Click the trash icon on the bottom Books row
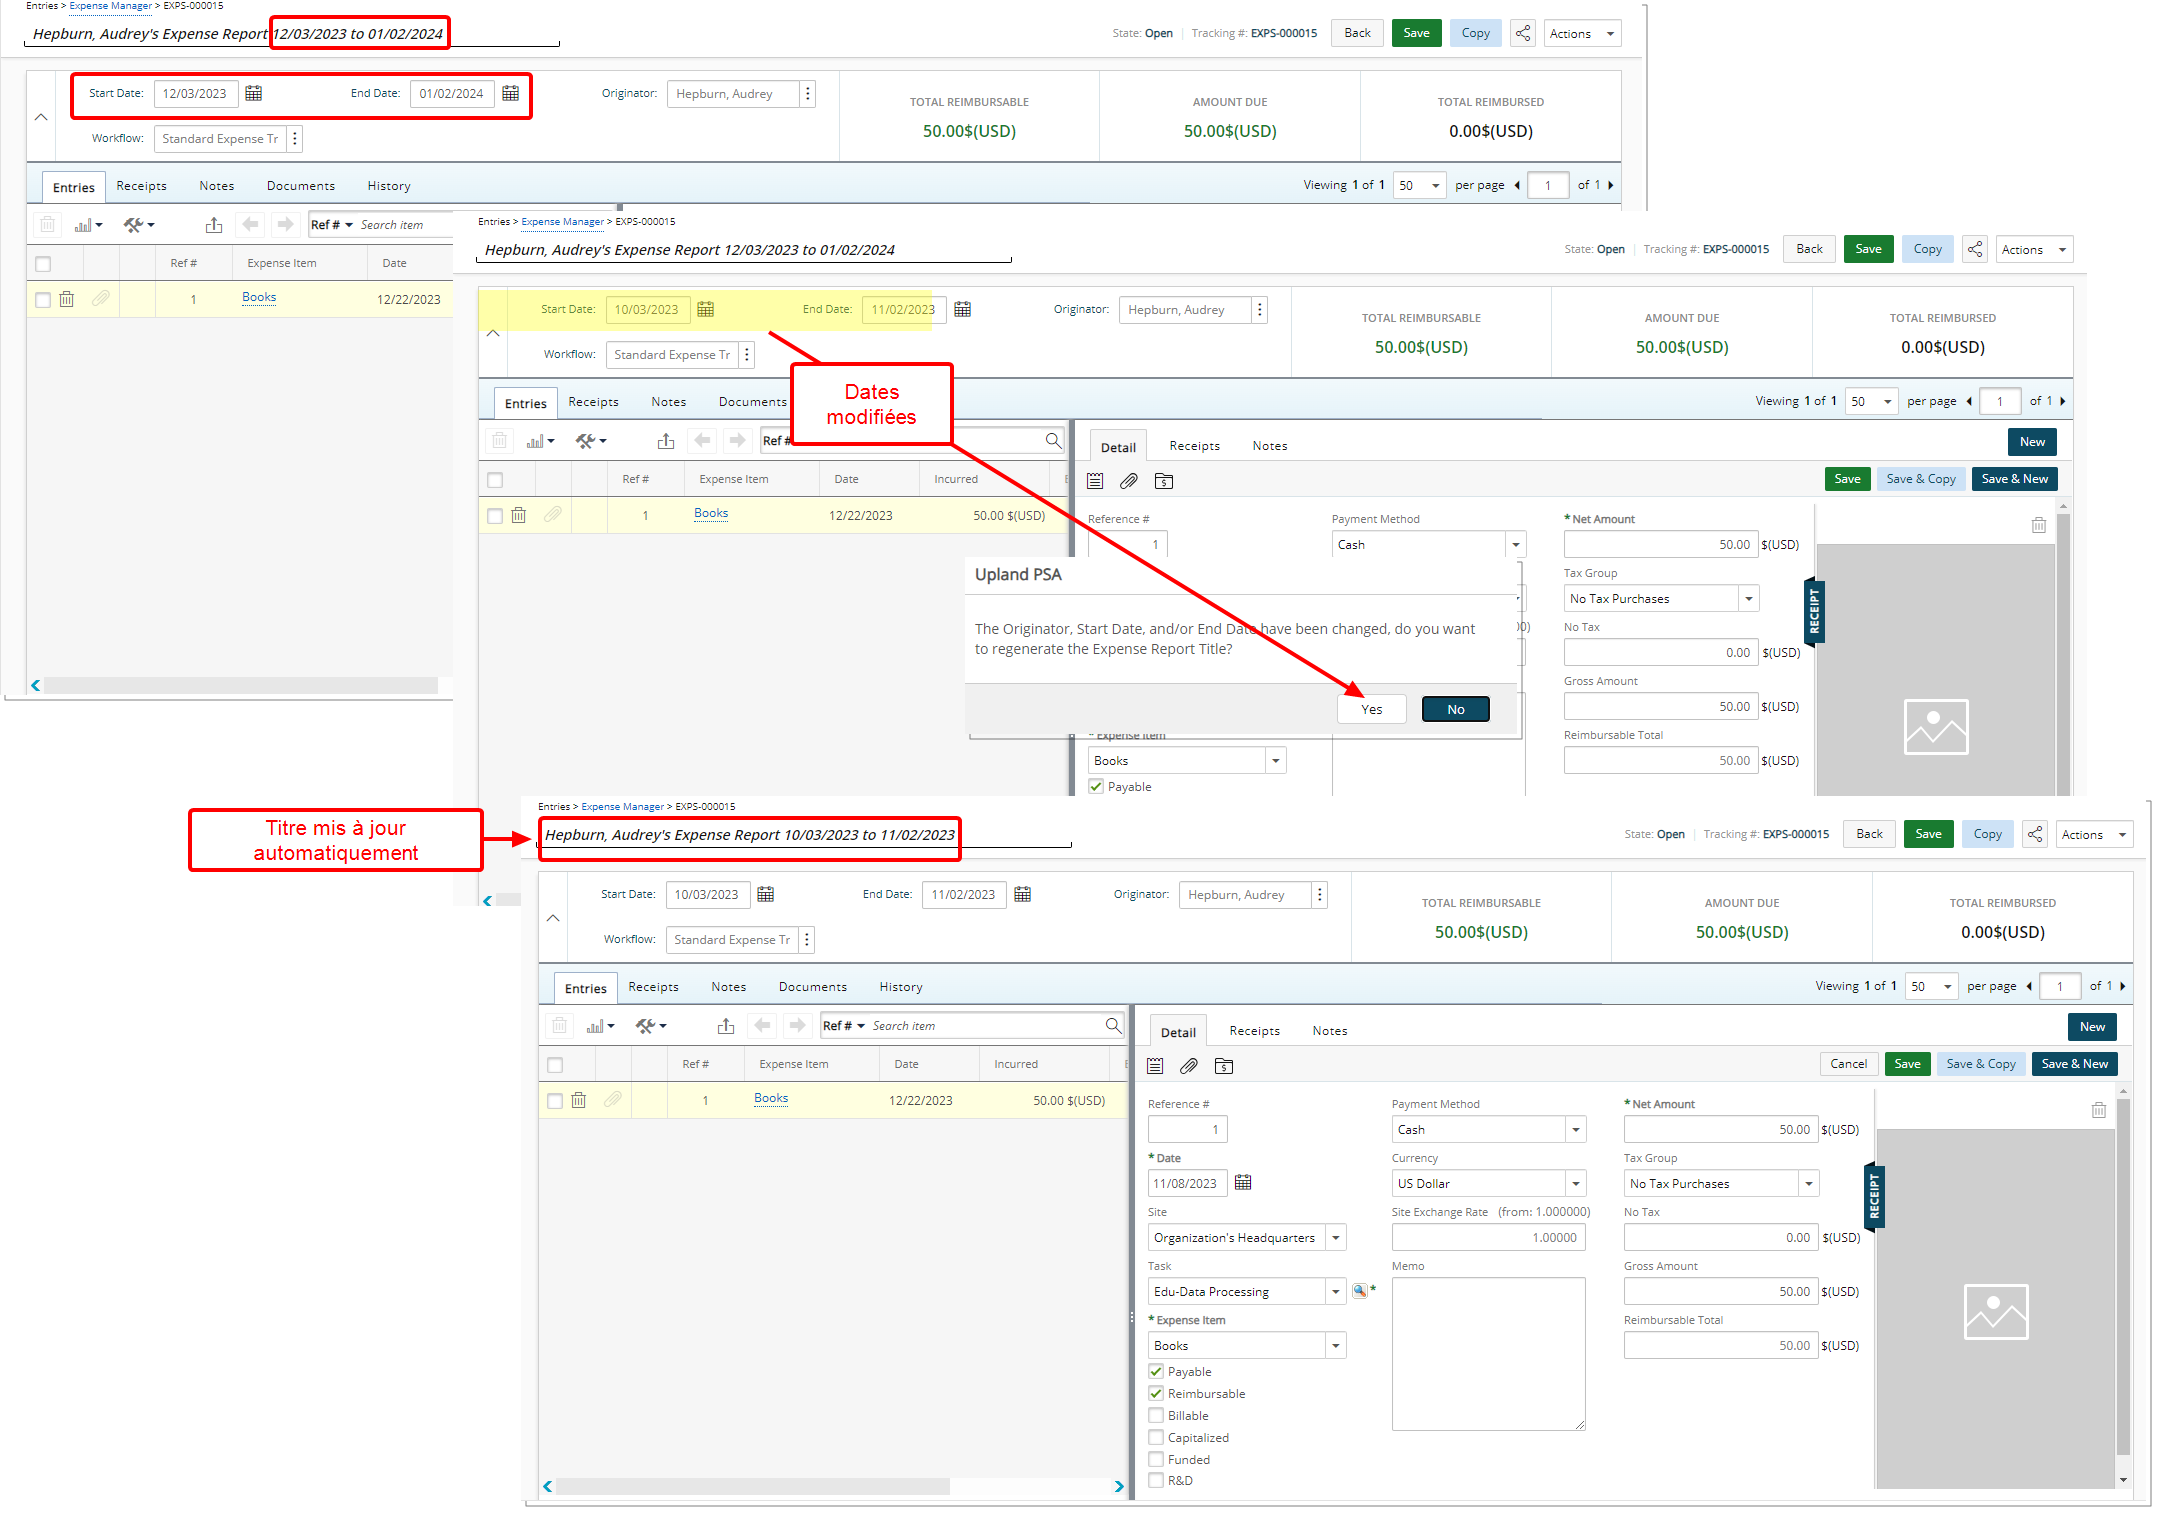Image resolution: width=2163 pixels, height=1518 pixels. coord(578,1100)
